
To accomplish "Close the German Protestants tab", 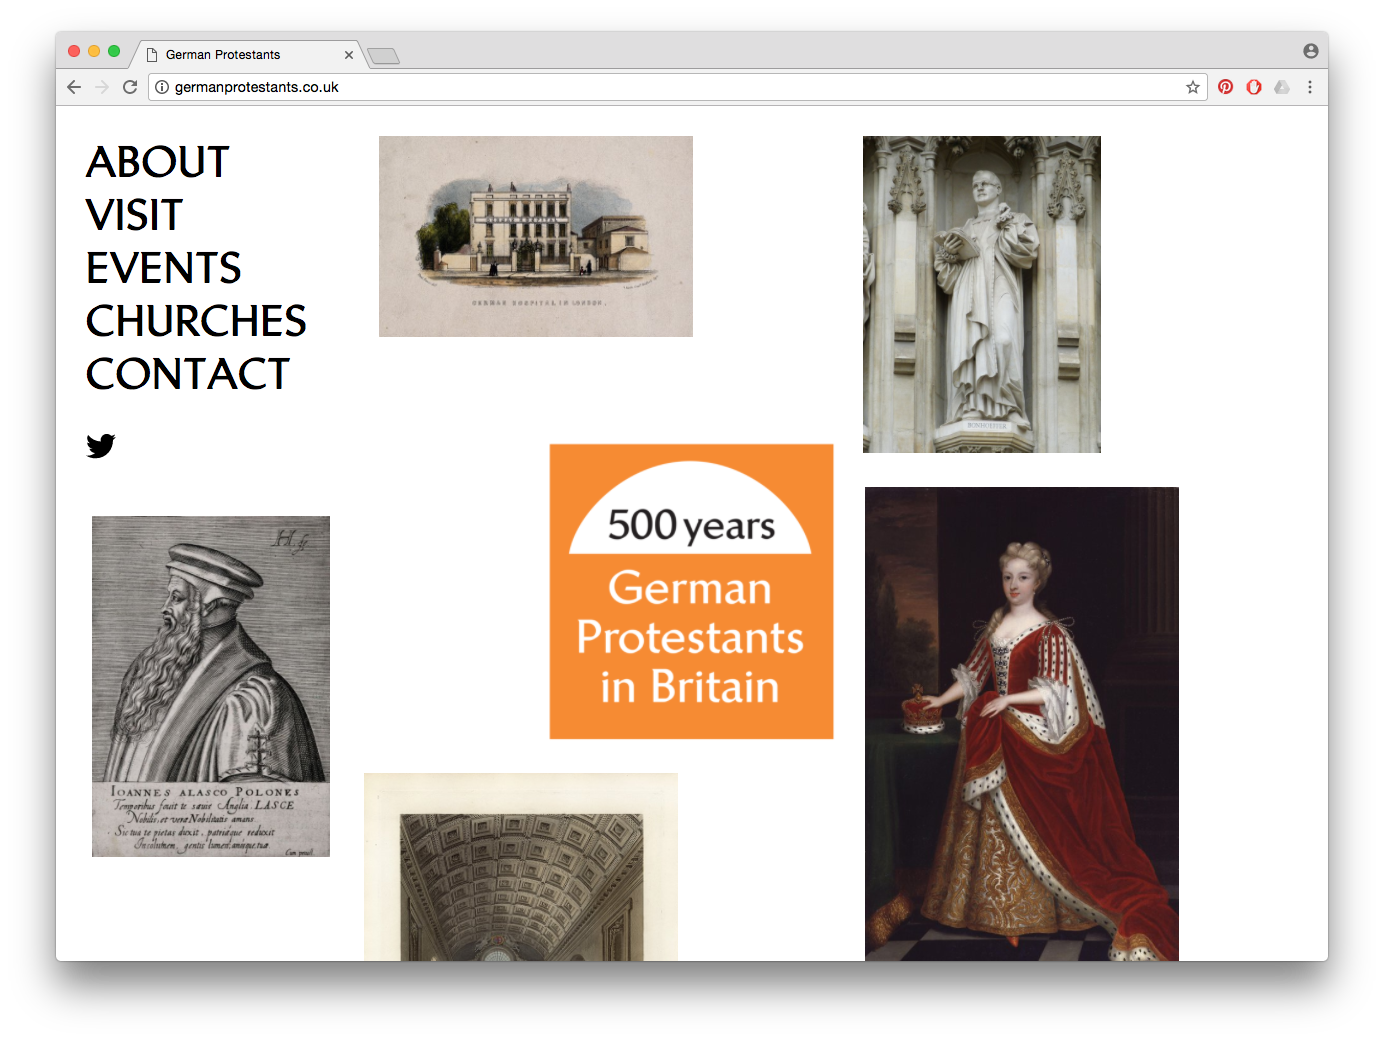I will click(x=349, y=55).
